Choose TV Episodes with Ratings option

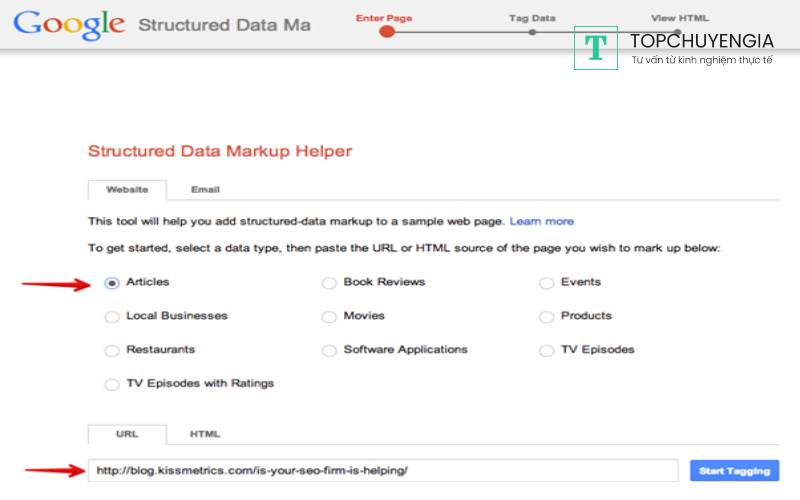pos(112,384)
